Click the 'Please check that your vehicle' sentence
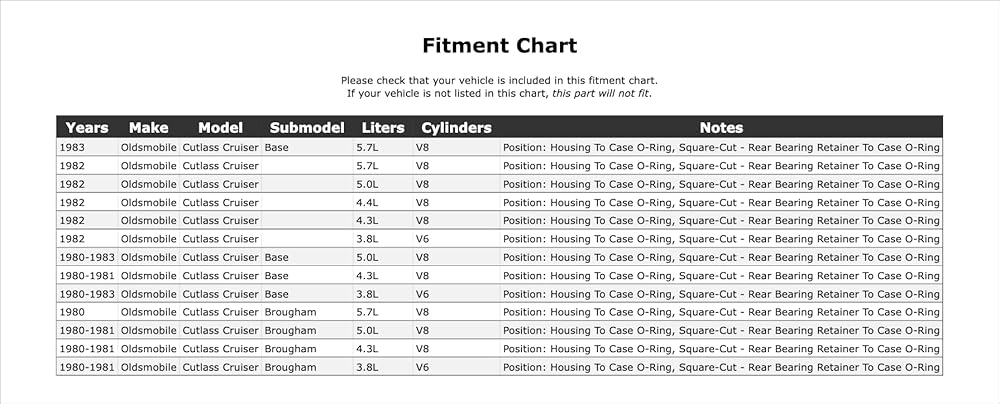 tap(499, 80)
